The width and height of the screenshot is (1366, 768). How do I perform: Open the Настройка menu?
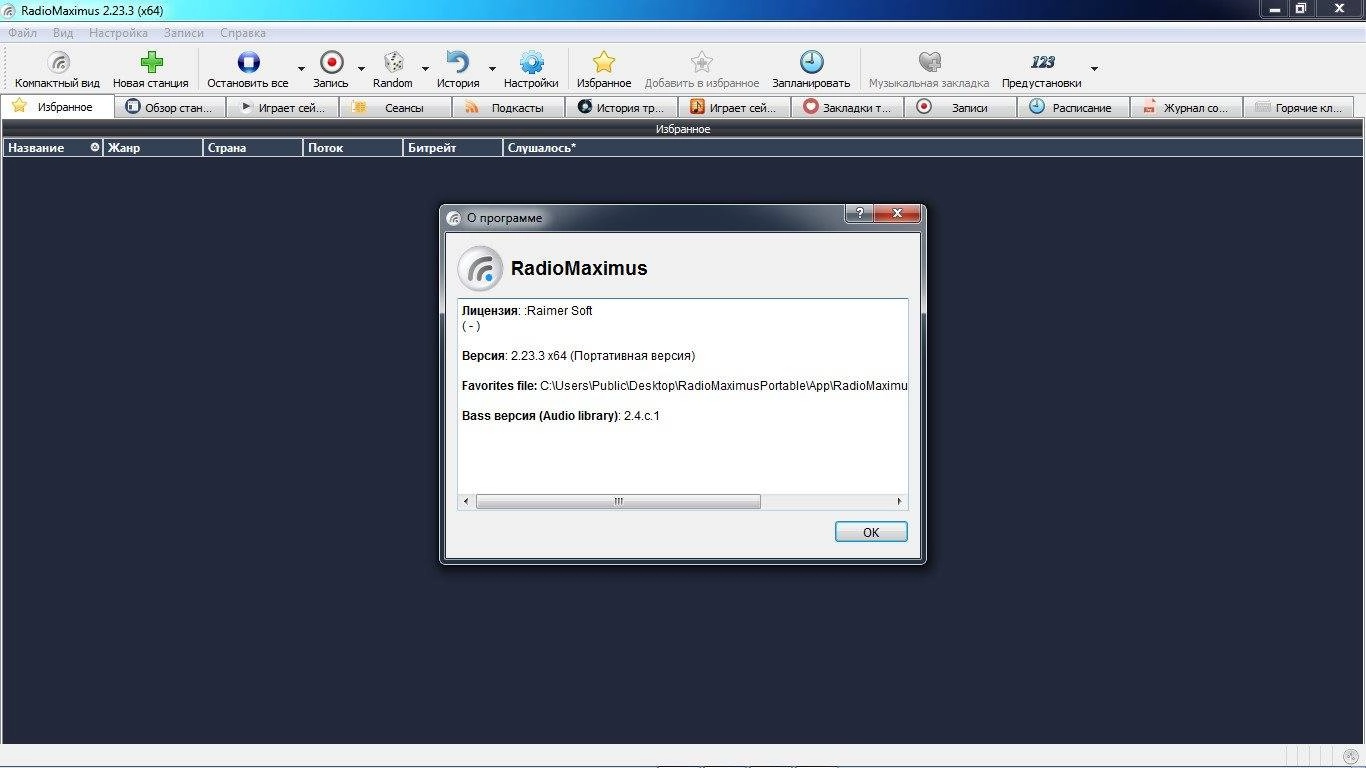point(118,33)
